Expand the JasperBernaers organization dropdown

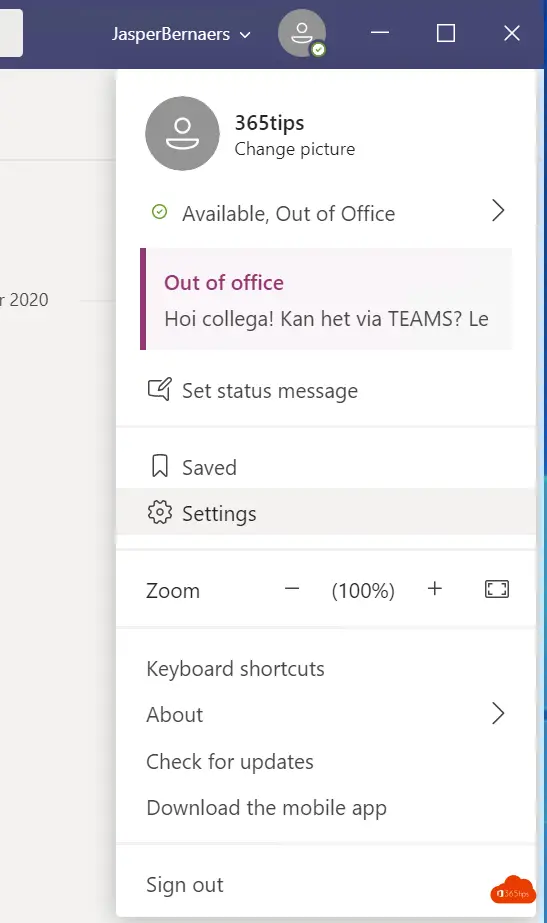[181, 34]
